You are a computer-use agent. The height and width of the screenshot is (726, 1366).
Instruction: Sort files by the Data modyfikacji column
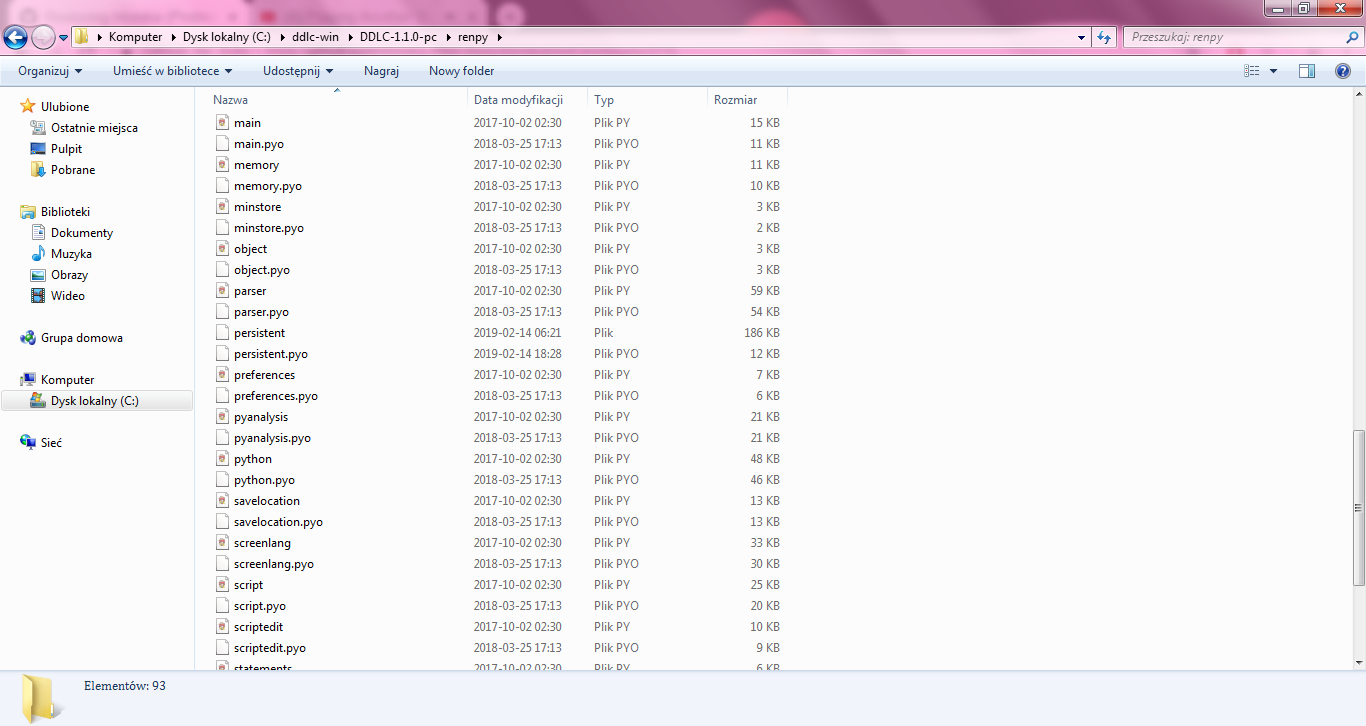517,99
